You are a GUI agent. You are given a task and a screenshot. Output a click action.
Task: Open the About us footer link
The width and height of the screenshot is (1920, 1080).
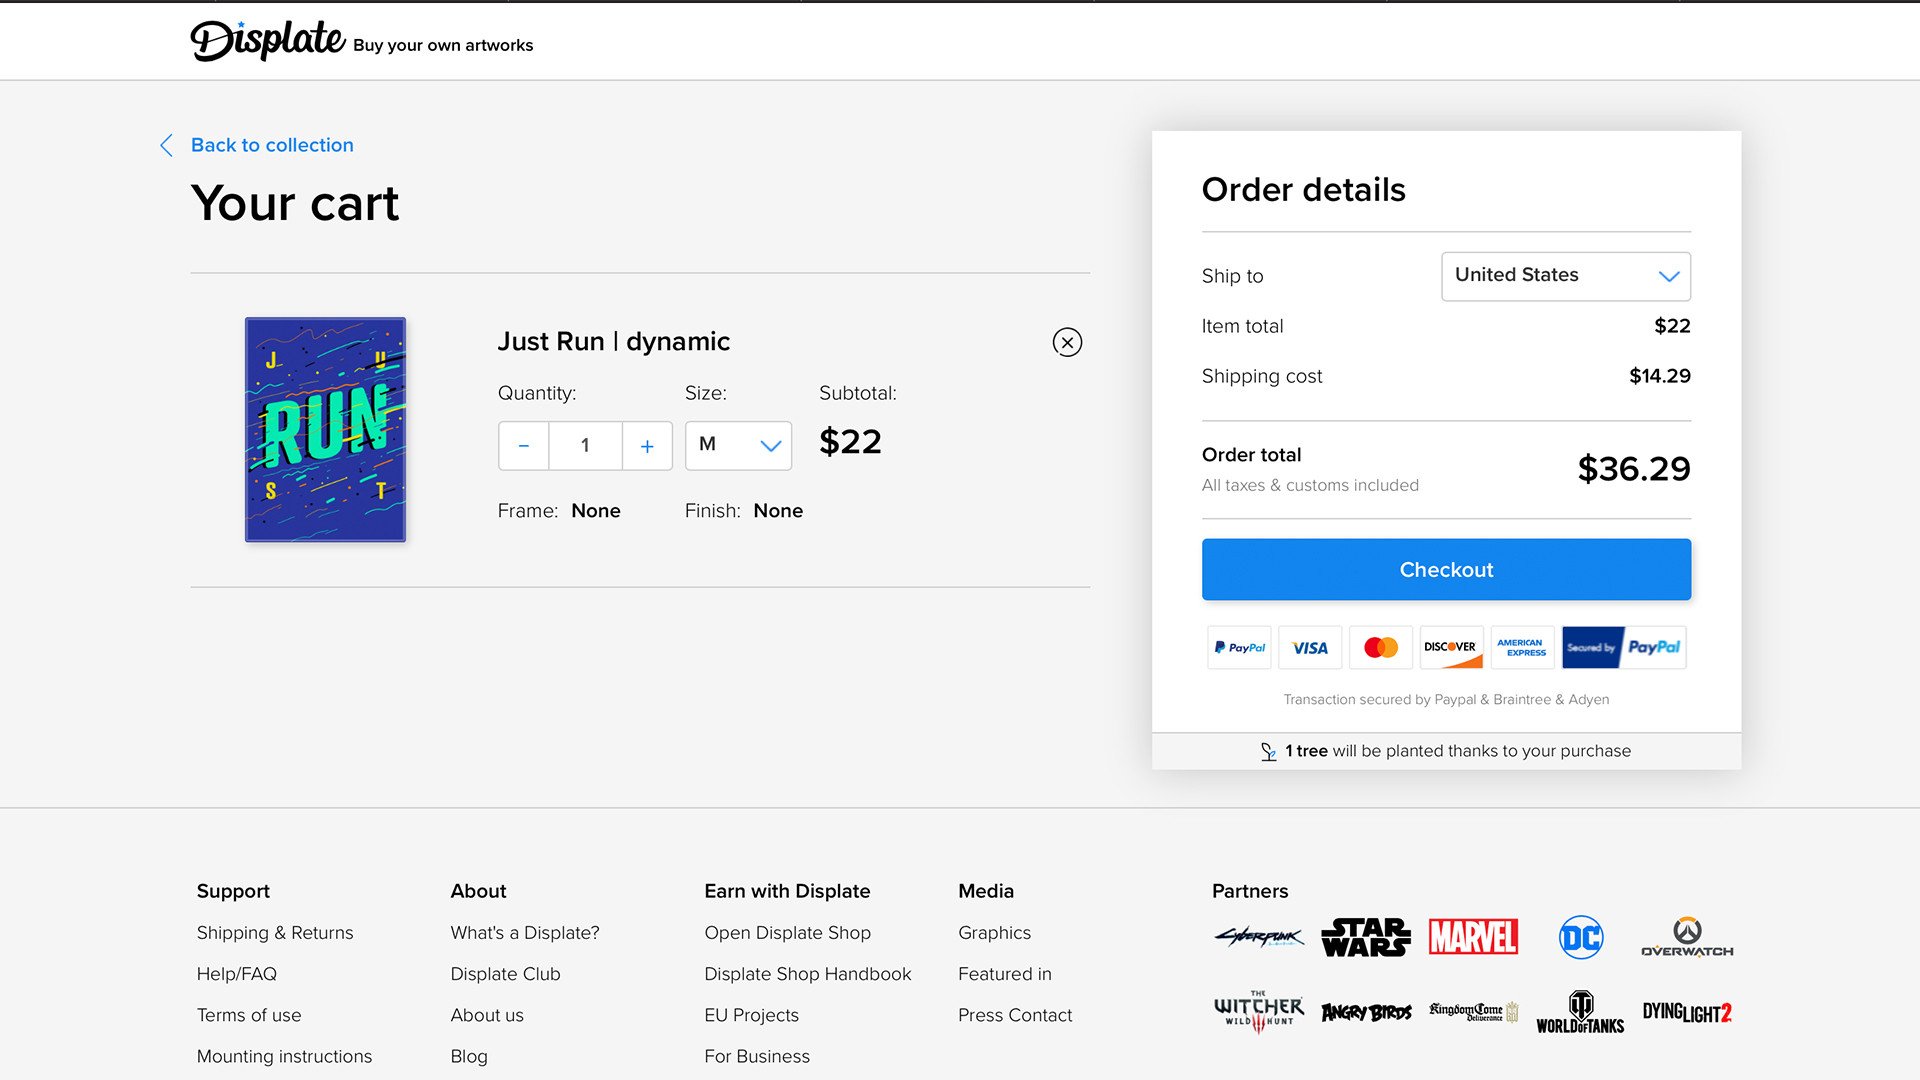click(487, 1015)
